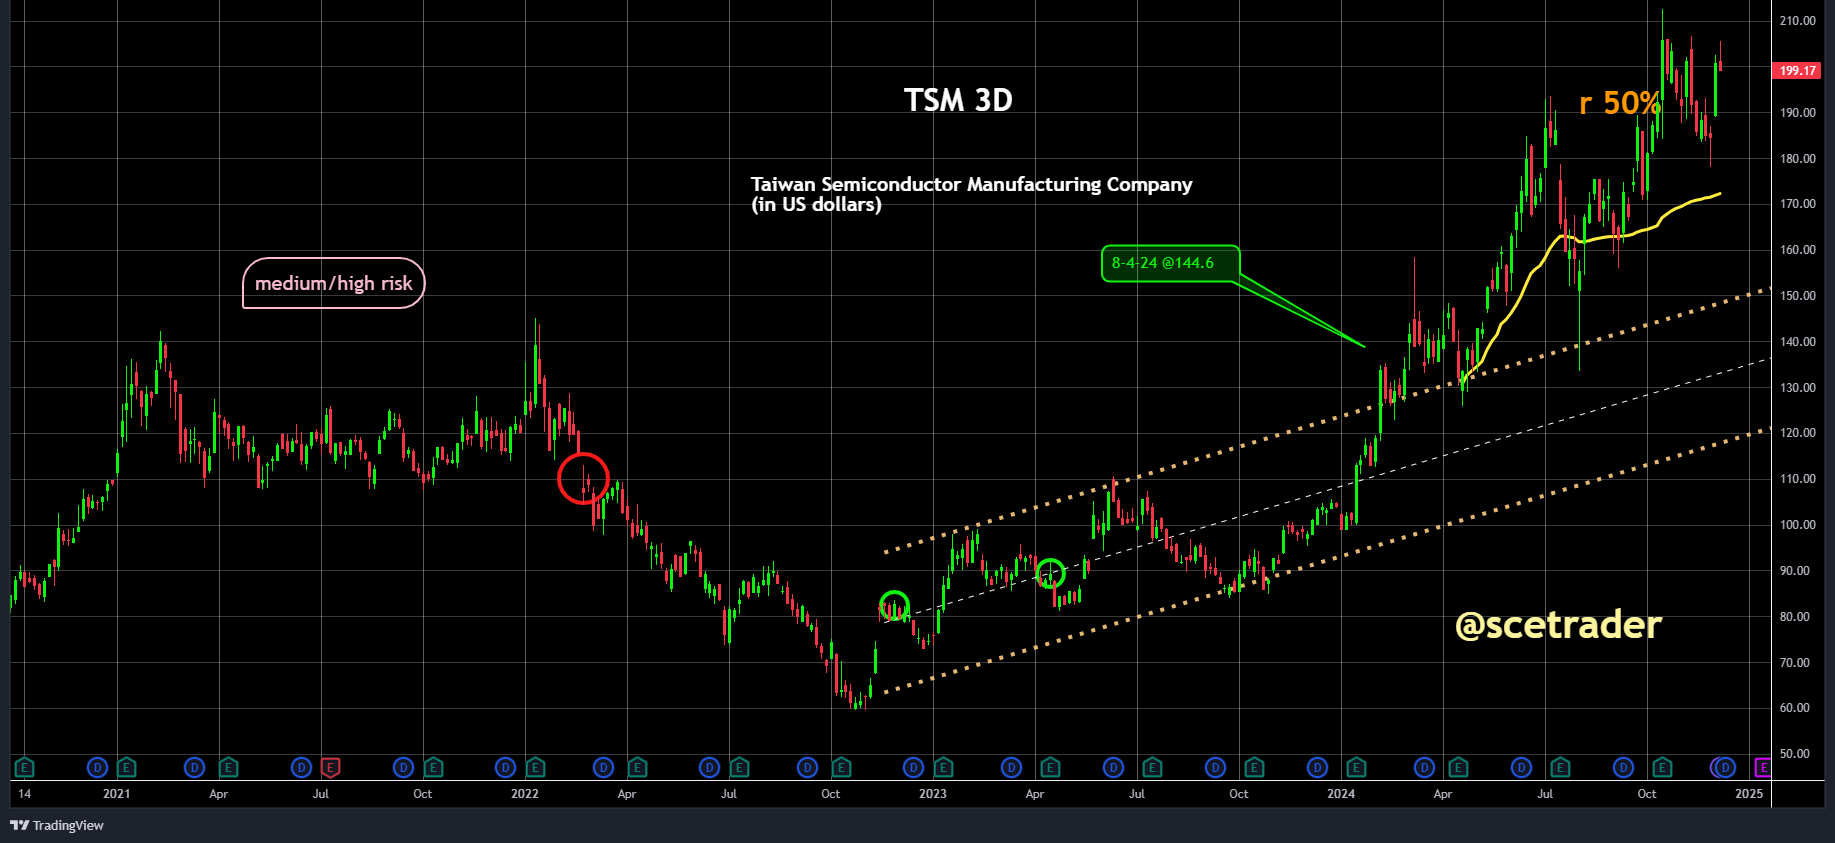
Task: Open the TradingView logo link
Action: coord(57,825)
